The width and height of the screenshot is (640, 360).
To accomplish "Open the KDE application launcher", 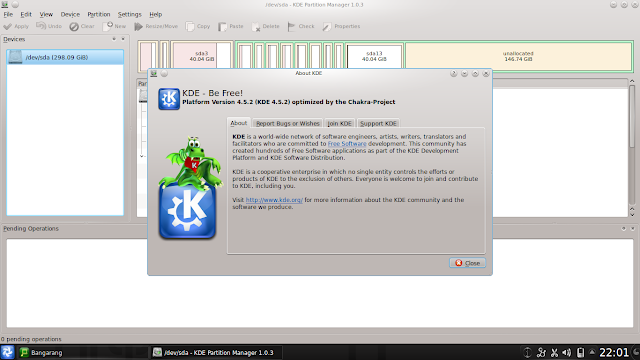I will [x=7, y=352].
